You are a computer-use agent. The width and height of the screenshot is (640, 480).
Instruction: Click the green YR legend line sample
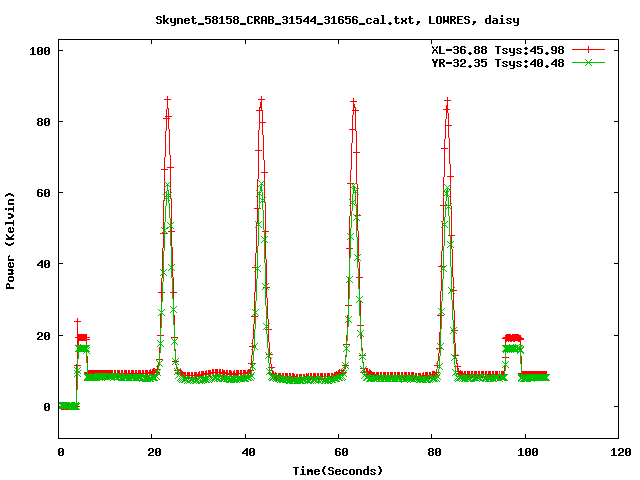[x=588, y=62]
